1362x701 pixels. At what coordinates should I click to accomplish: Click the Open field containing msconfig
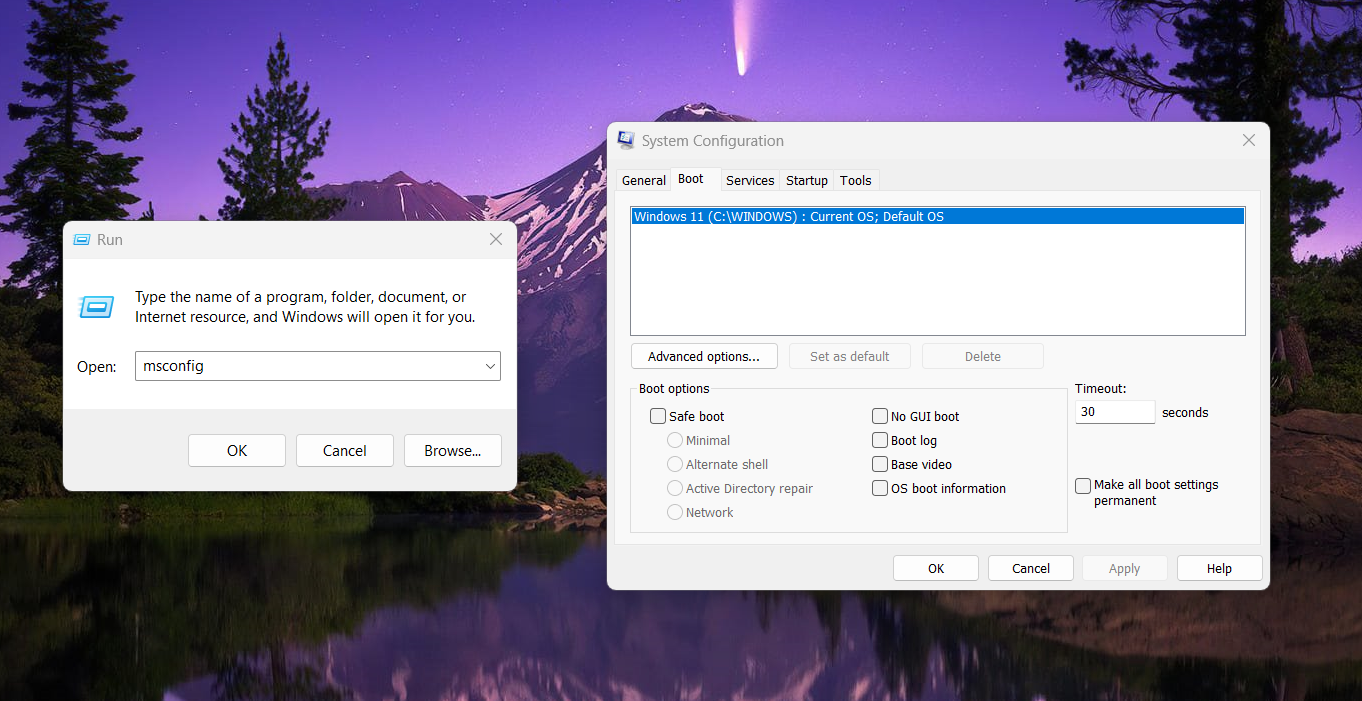318,366
